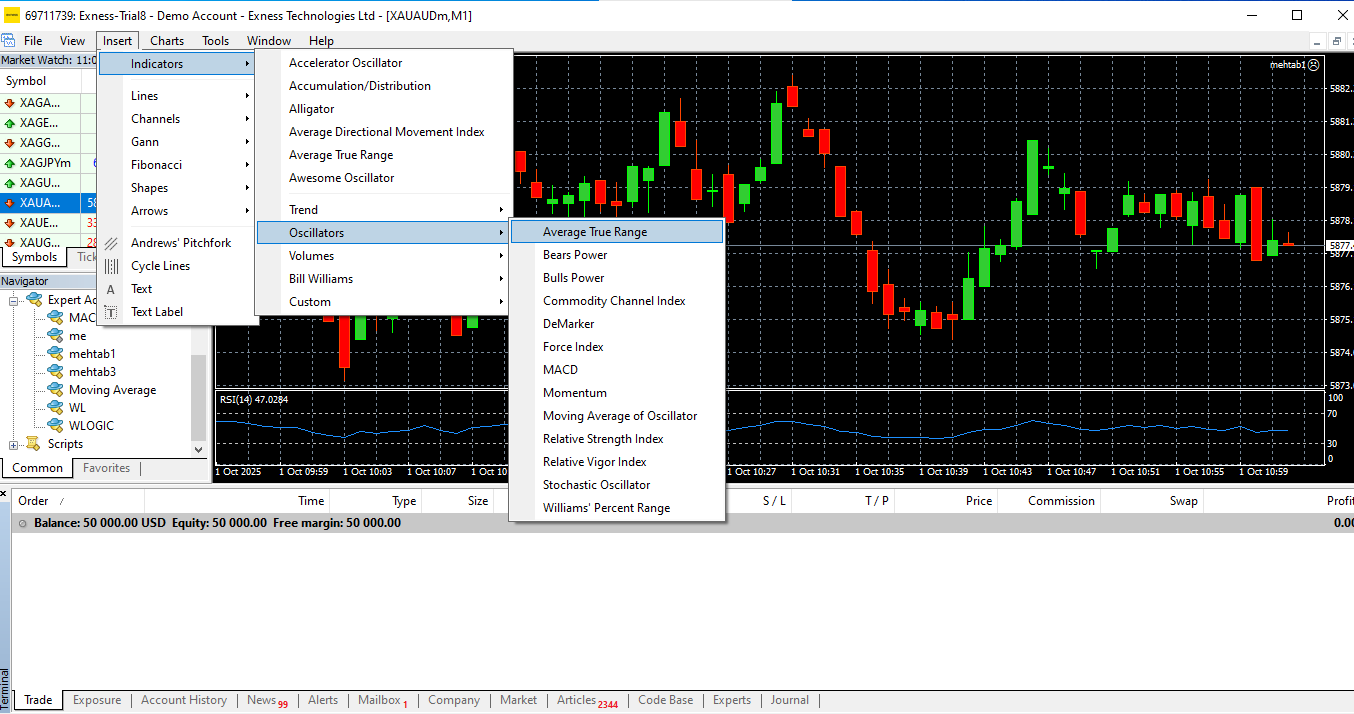This screenshot has width=1354, height=714.
Task: Sort orders by the Commission column header
Action: [1061, 501]
